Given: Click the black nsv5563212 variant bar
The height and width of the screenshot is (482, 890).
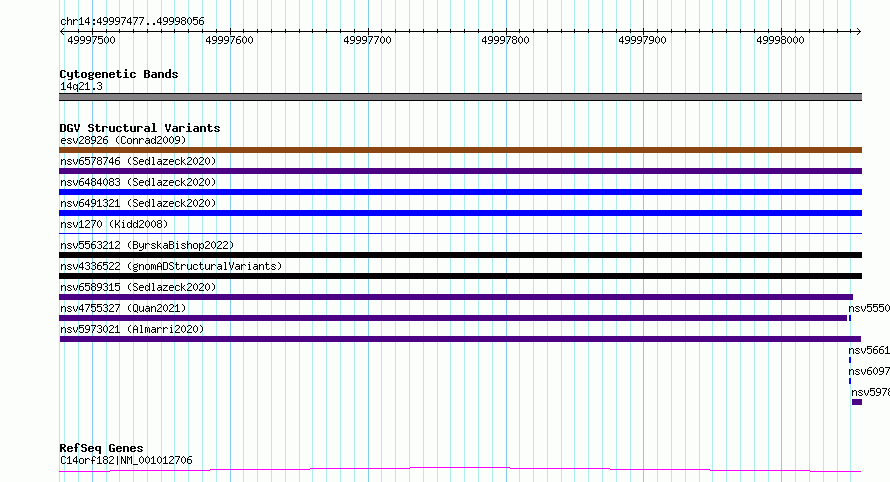Looking at the screenshot, I should pos(460,255).
